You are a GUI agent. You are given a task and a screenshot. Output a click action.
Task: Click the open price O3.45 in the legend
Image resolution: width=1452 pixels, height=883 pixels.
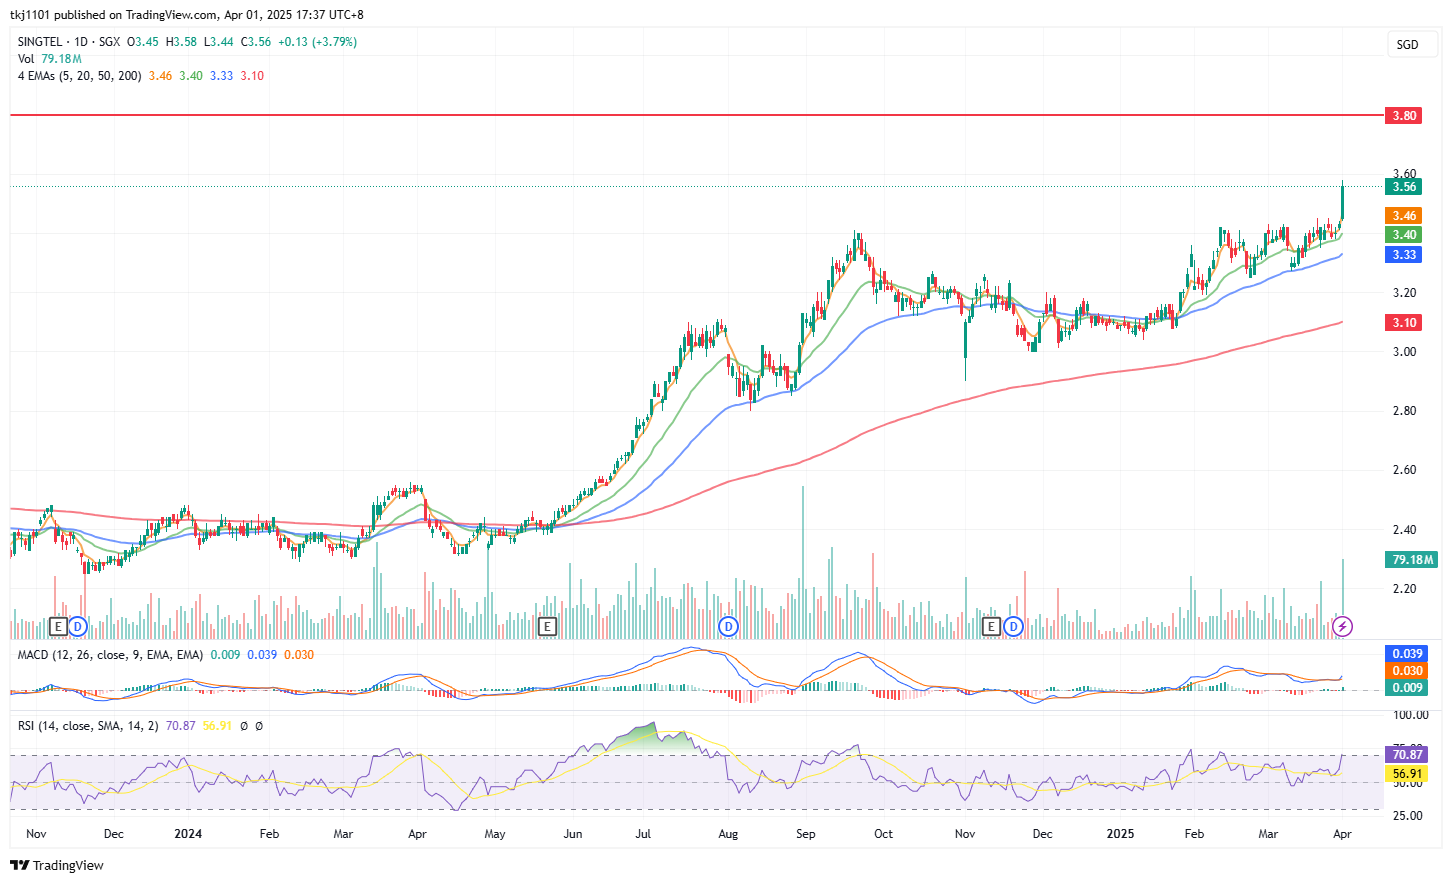pos(143,42)
